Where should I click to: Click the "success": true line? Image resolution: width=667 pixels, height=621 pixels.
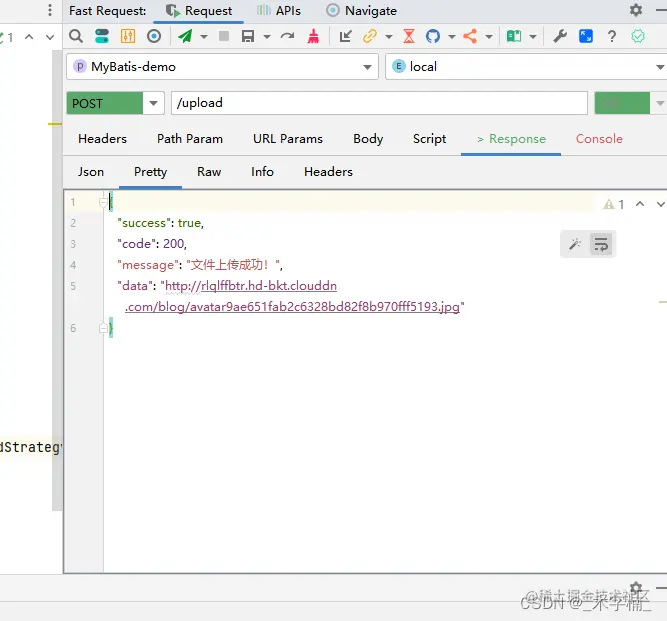coord(160,223)
